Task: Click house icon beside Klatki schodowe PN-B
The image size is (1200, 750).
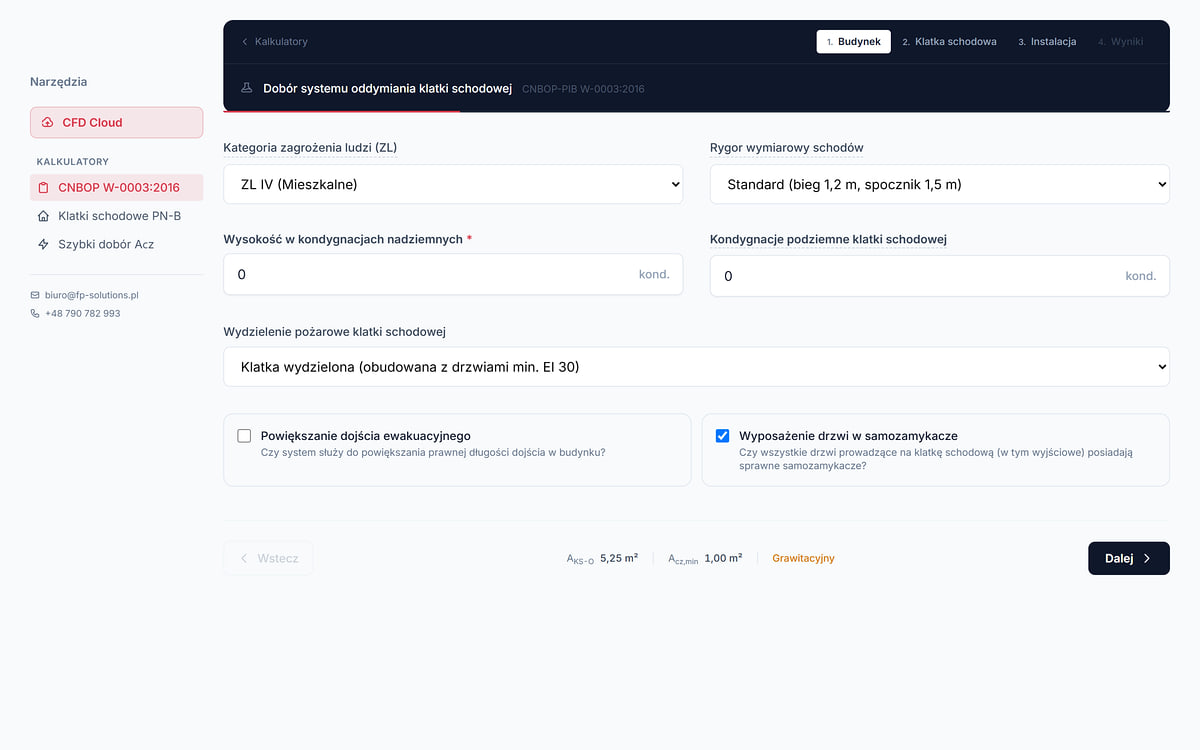Action: 43,216
